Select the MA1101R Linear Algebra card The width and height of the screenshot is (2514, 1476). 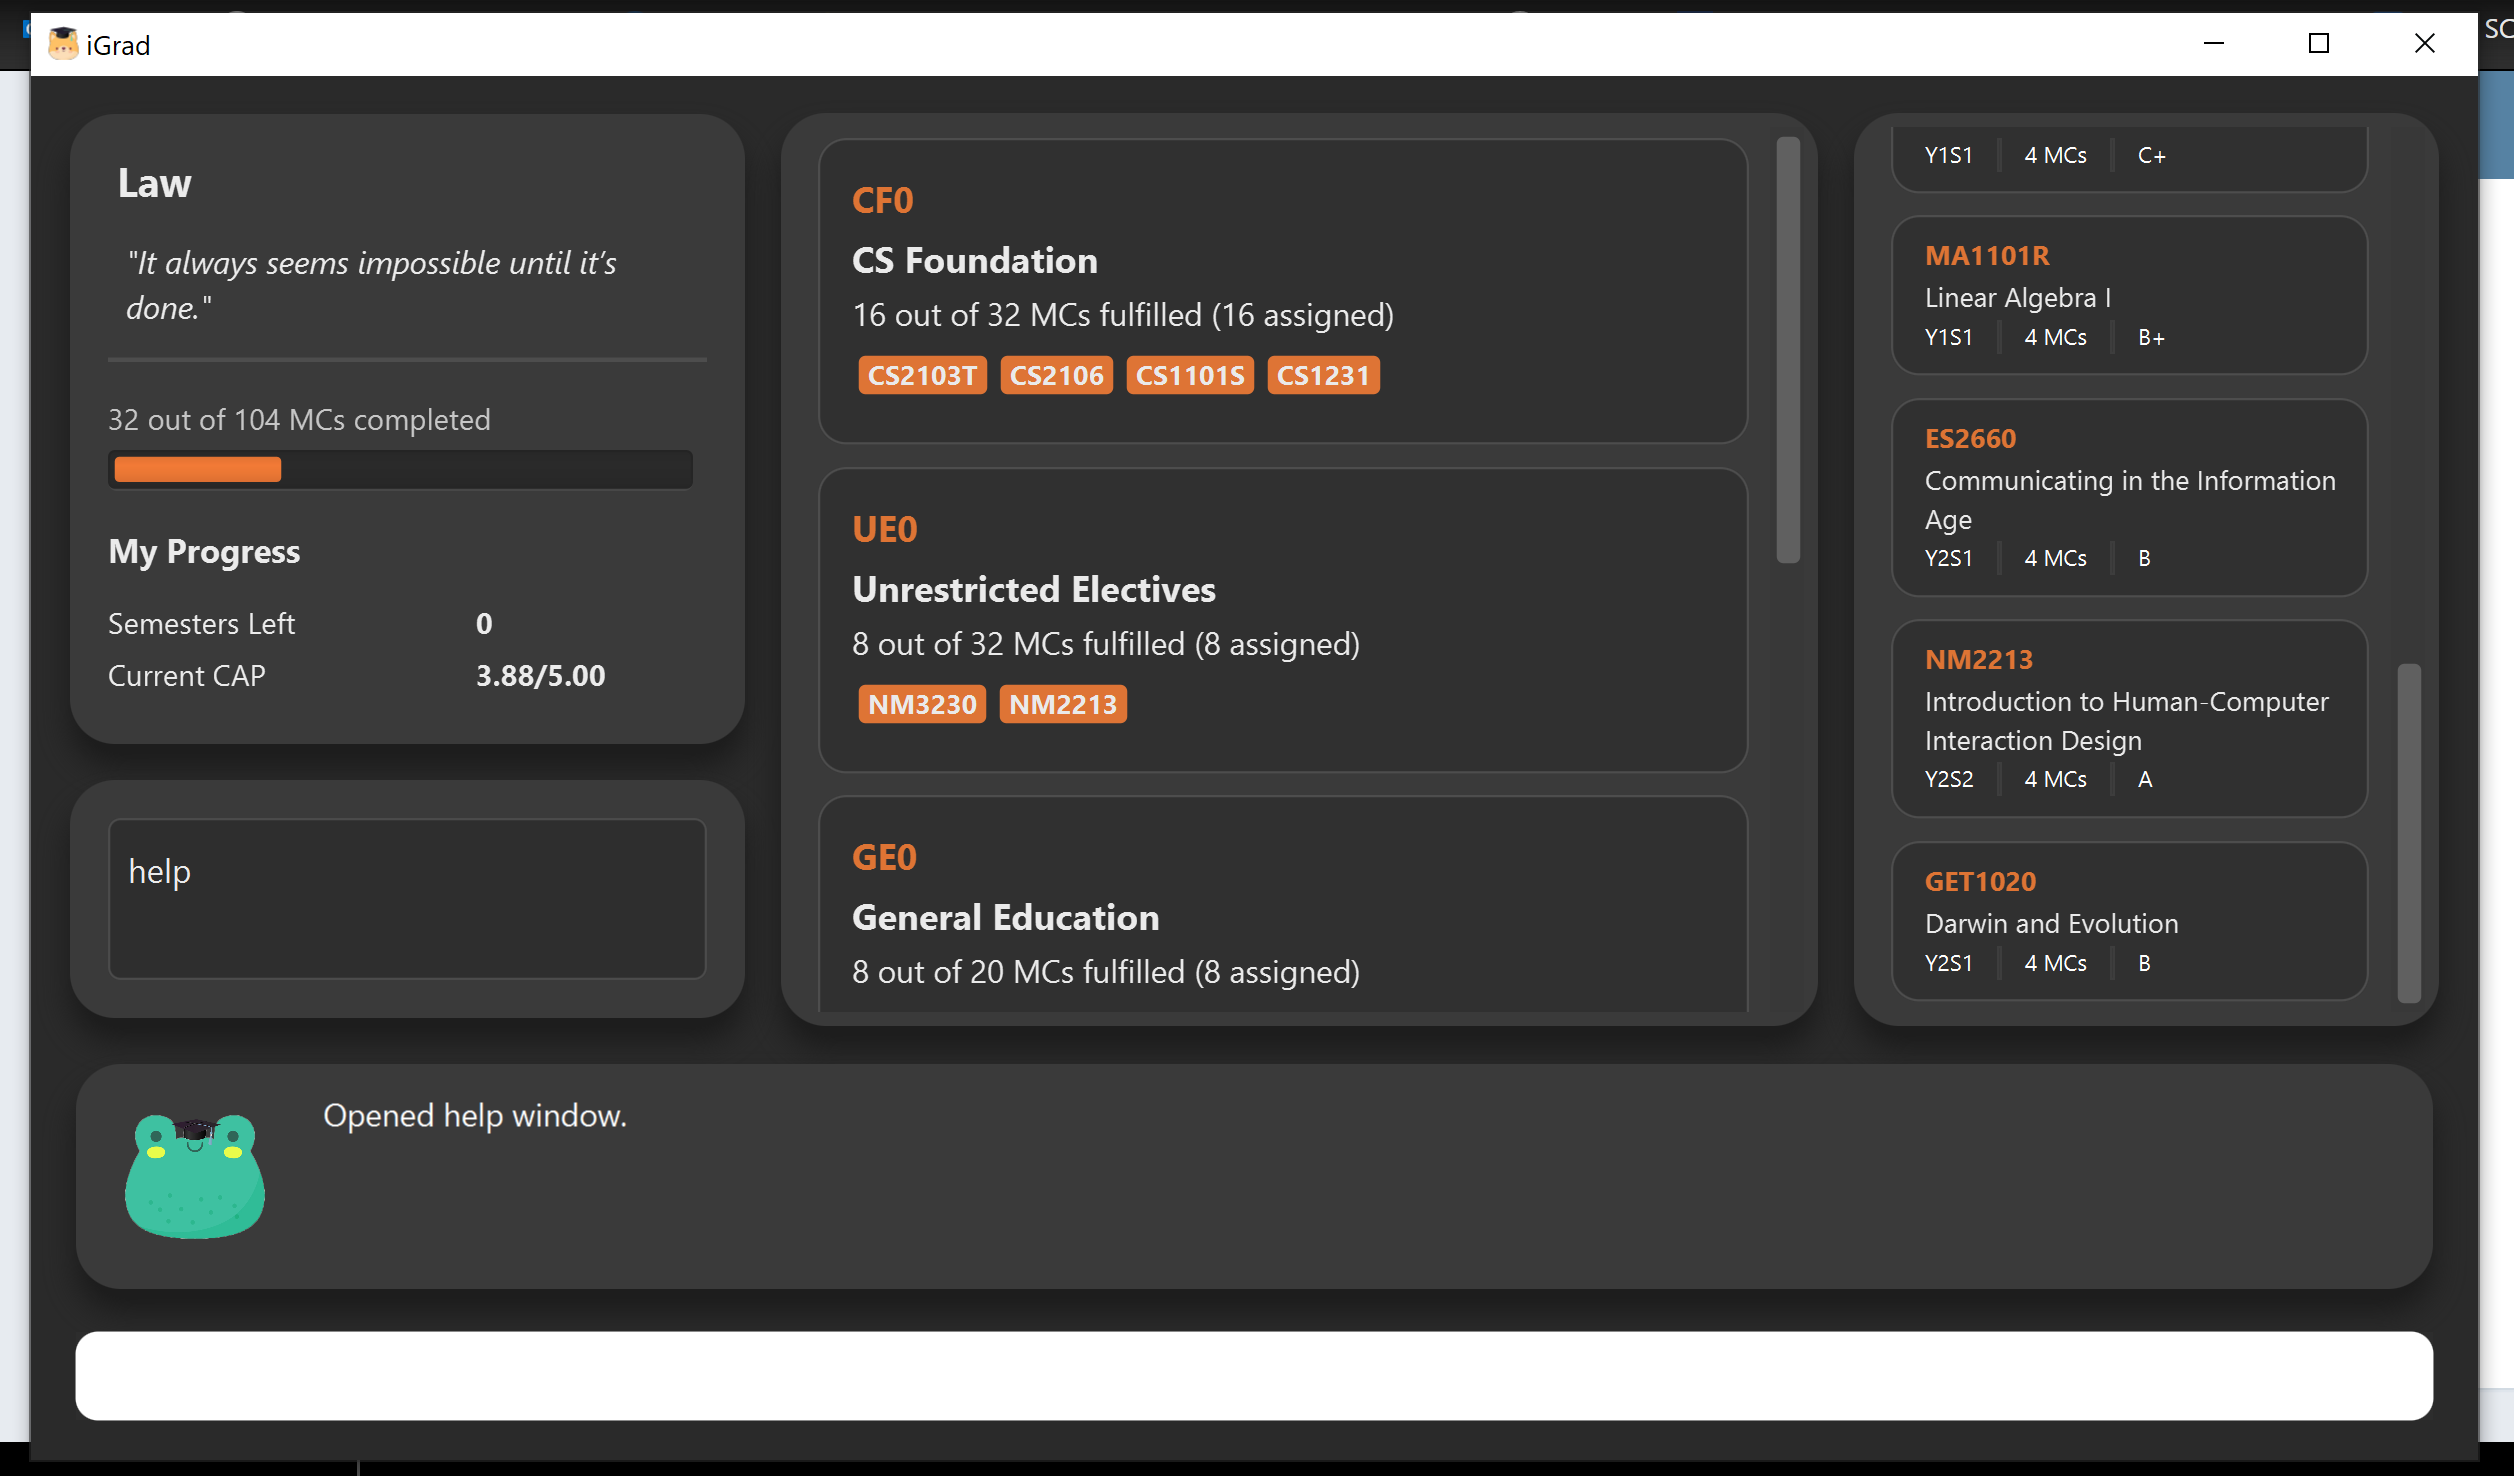[2128, 296]
